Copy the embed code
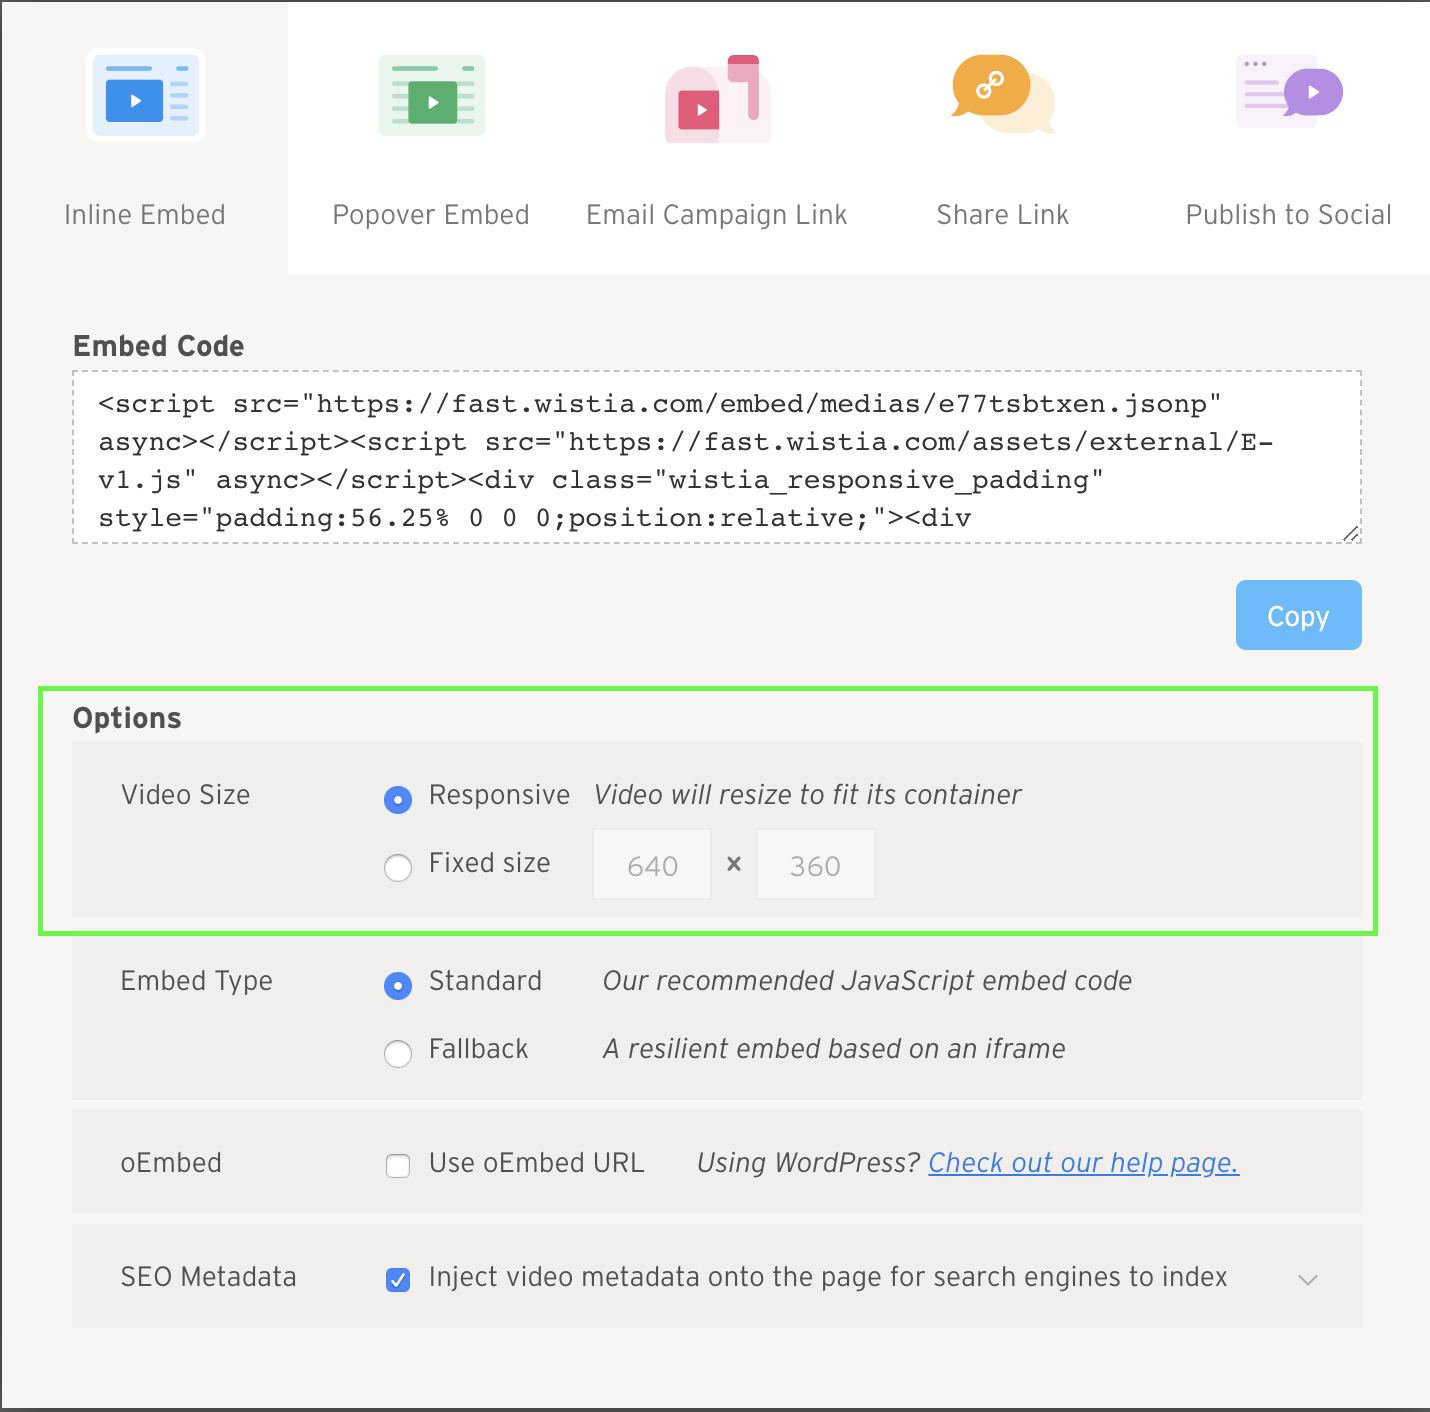Image resolution: width=1430 pixels, height=1412 pixels. [1299, 615]
